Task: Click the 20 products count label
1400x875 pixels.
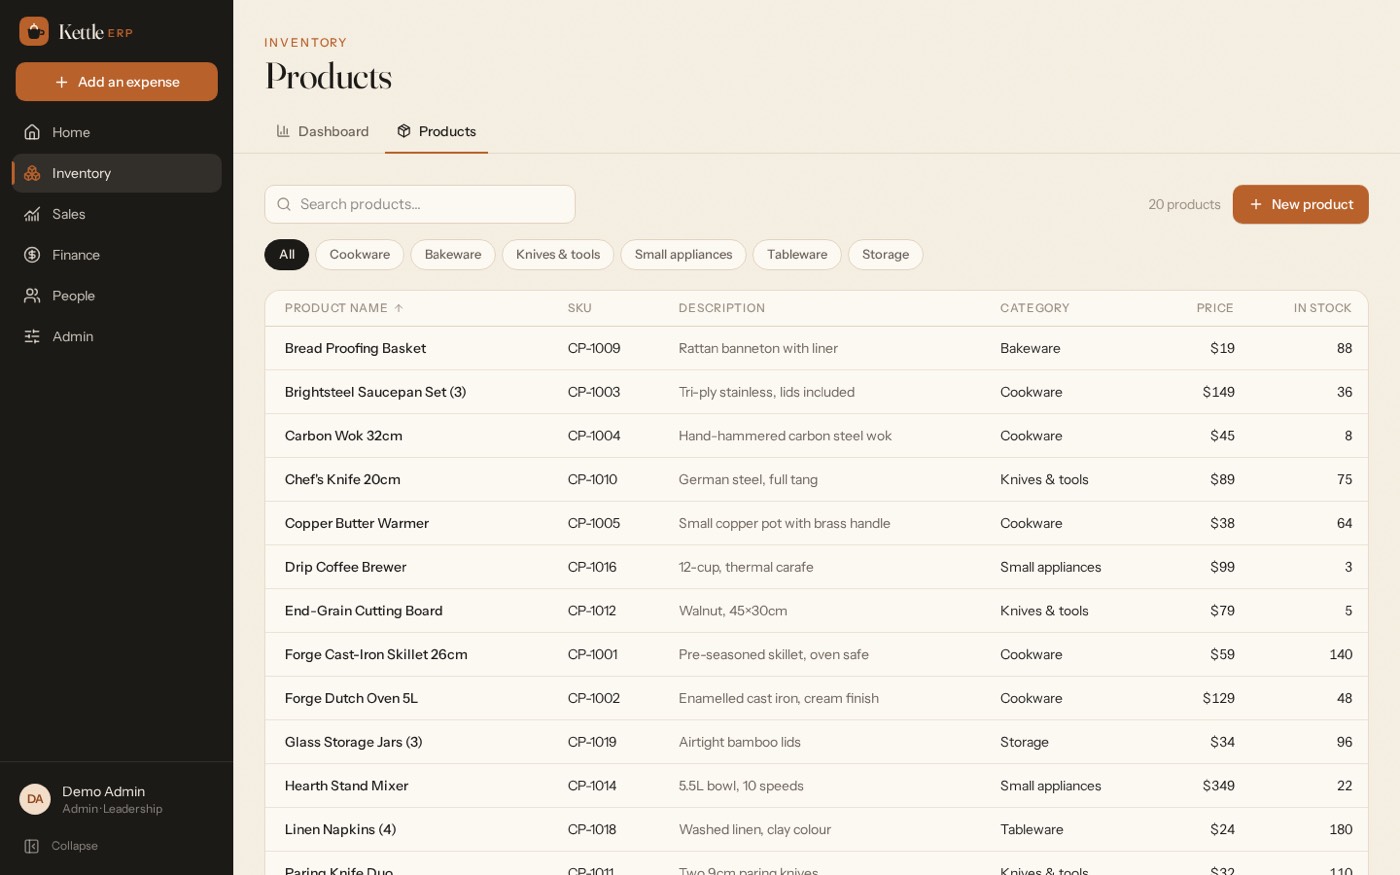Action: tap(1184, 204)
